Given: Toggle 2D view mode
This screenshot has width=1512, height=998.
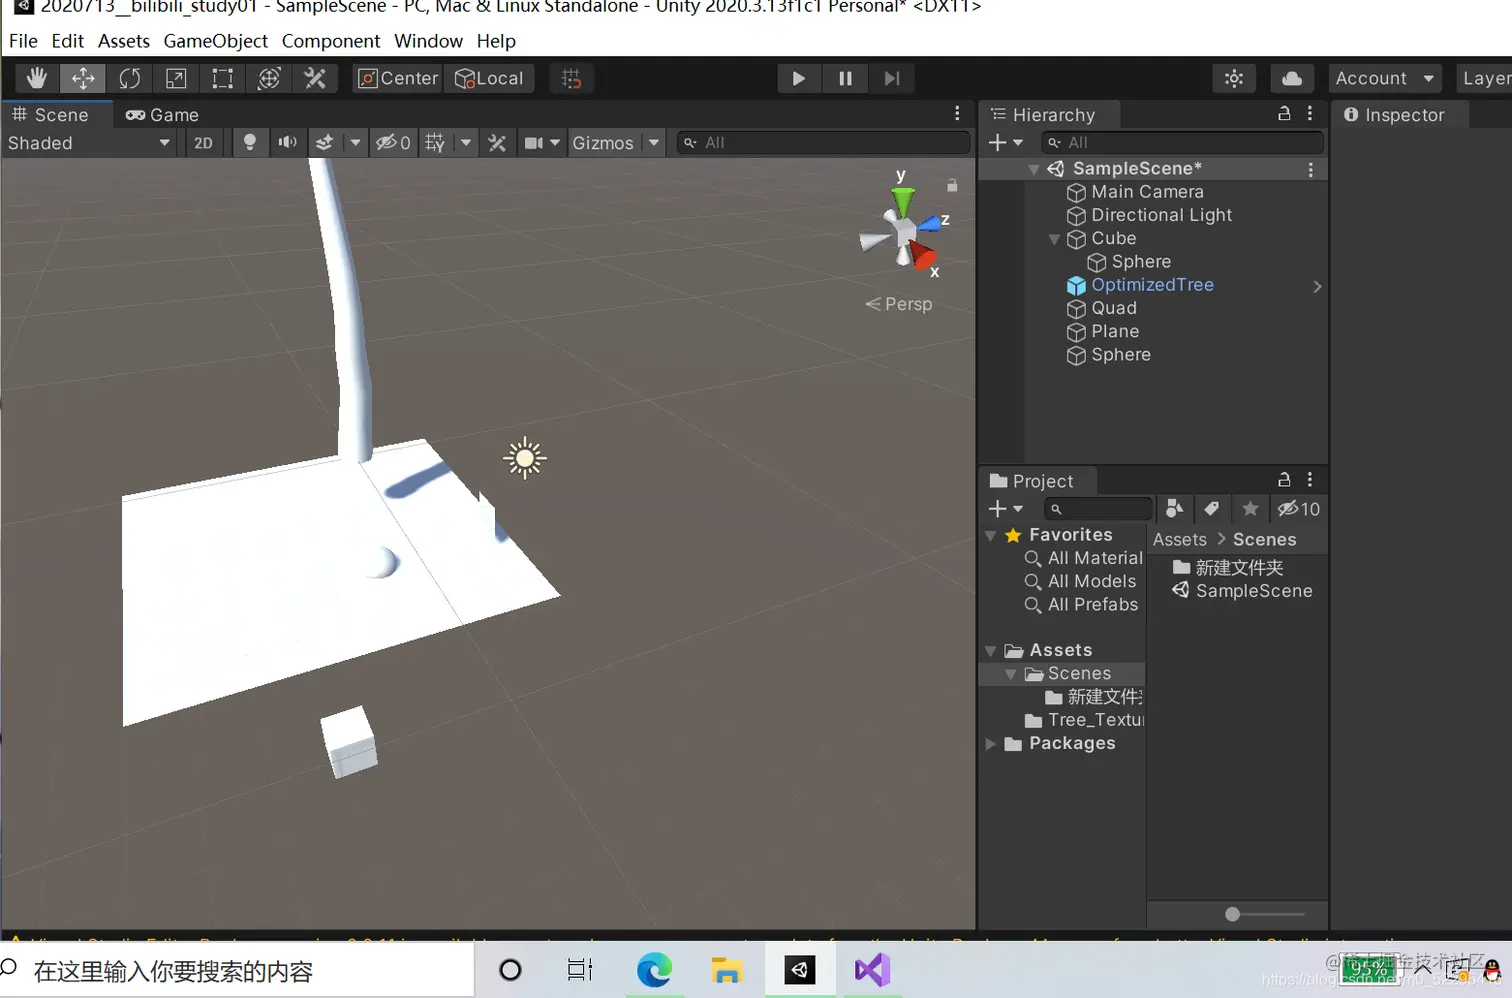Looking at the screenshot, I should (x=203, y=143).
